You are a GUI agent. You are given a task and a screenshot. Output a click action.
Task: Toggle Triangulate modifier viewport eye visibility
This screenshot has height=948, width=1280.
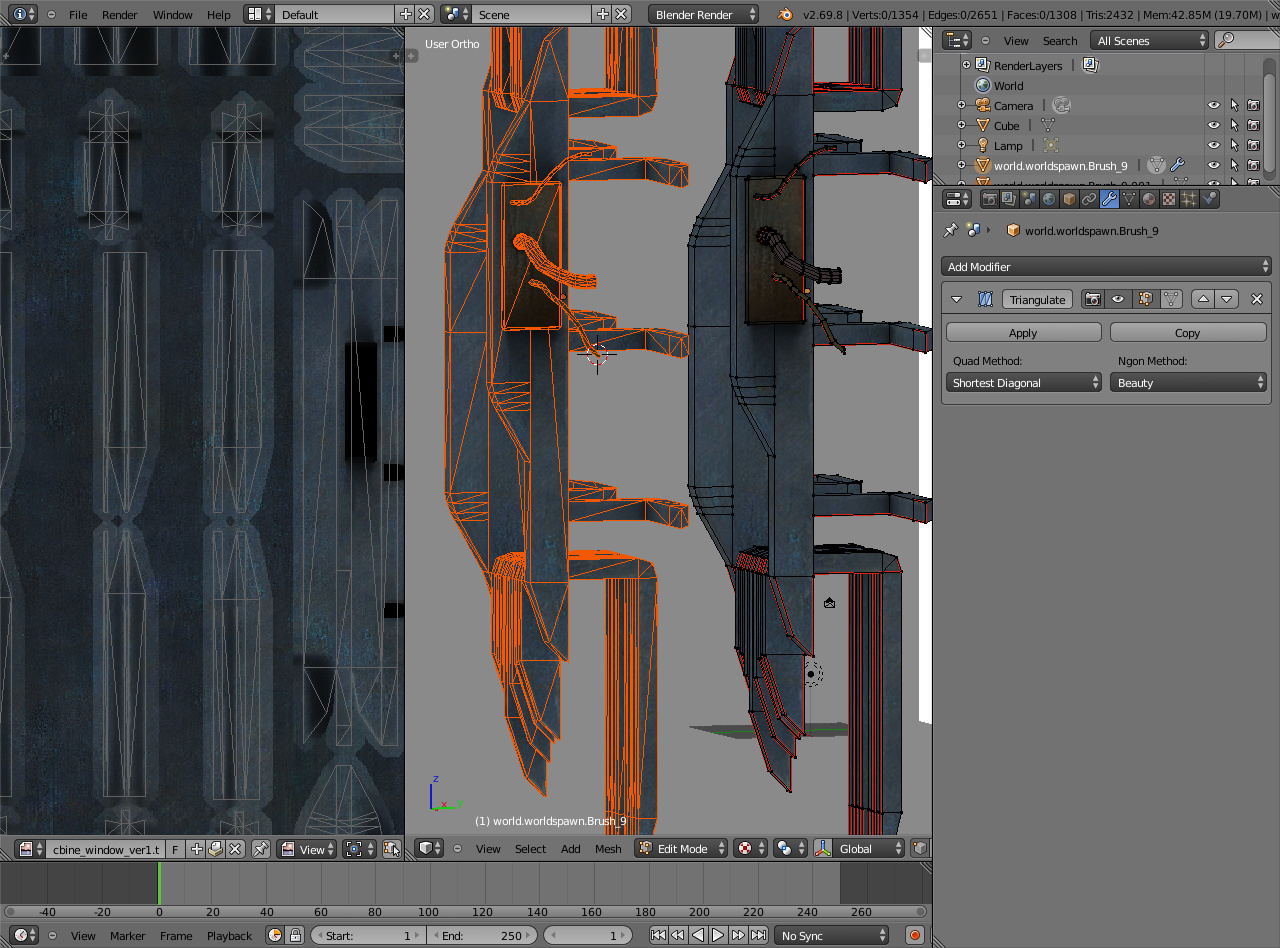pos(1118,299)
